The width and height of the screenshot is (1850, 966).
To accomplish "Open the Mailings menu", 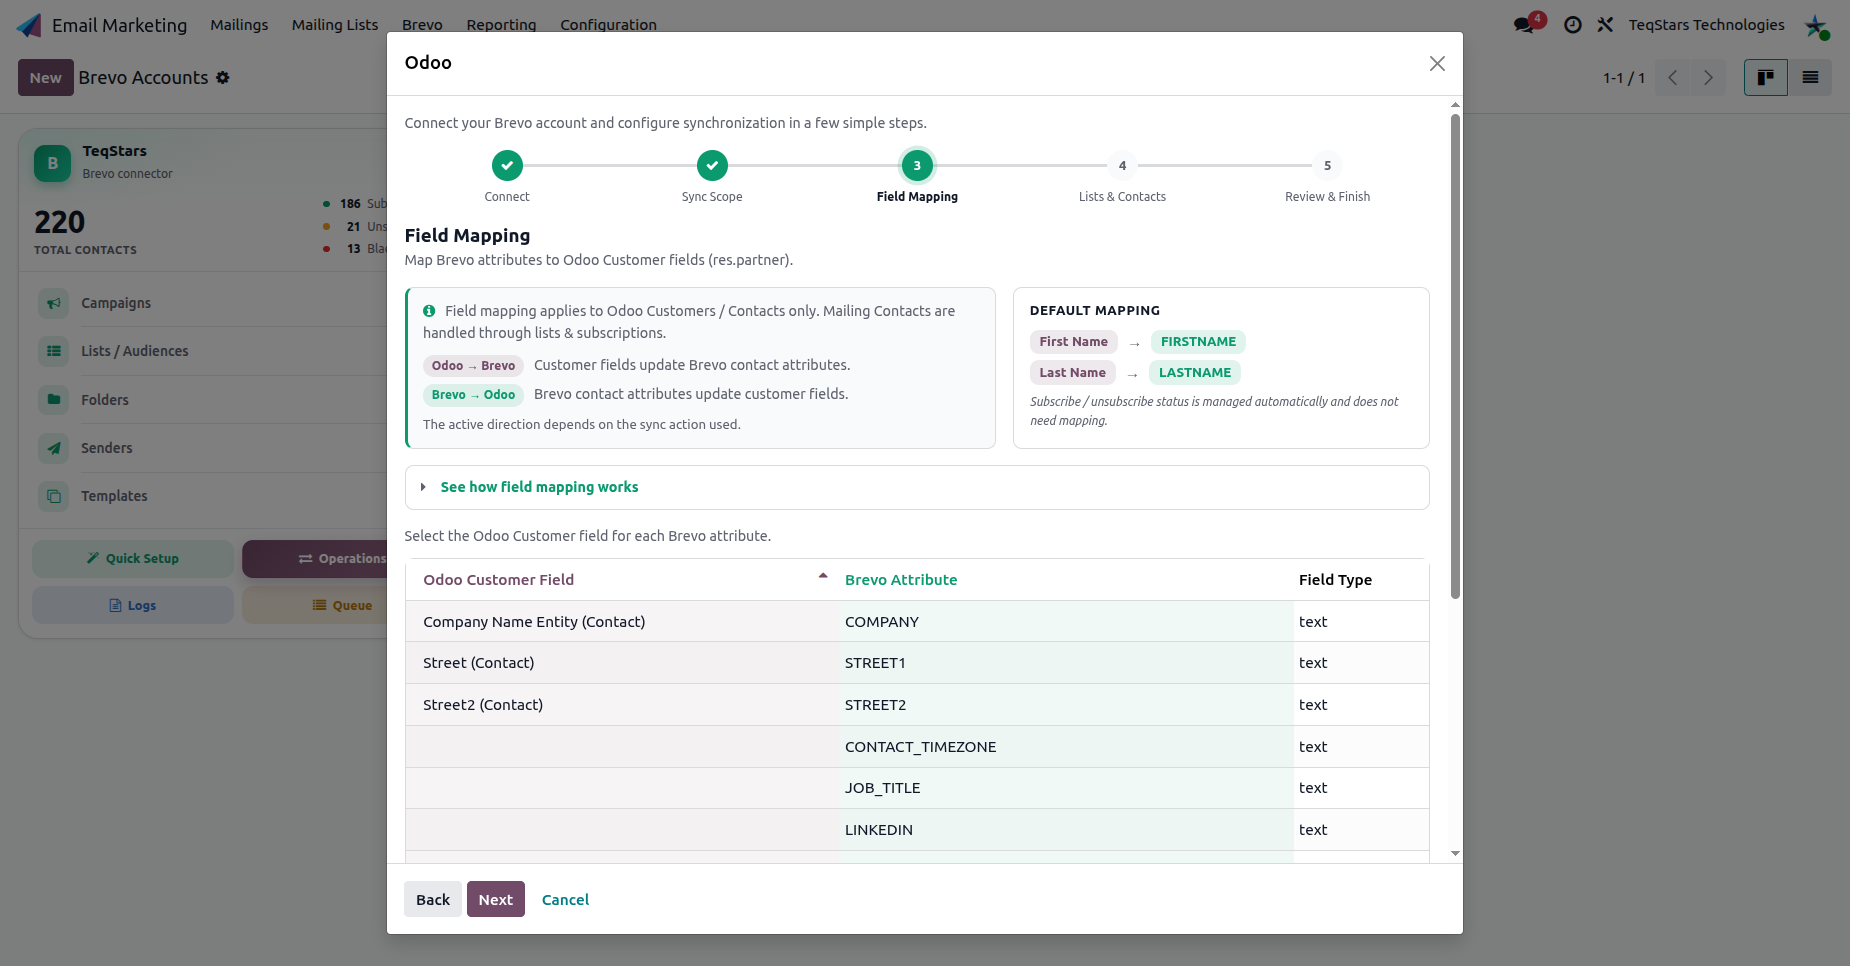I will [239, 25].
